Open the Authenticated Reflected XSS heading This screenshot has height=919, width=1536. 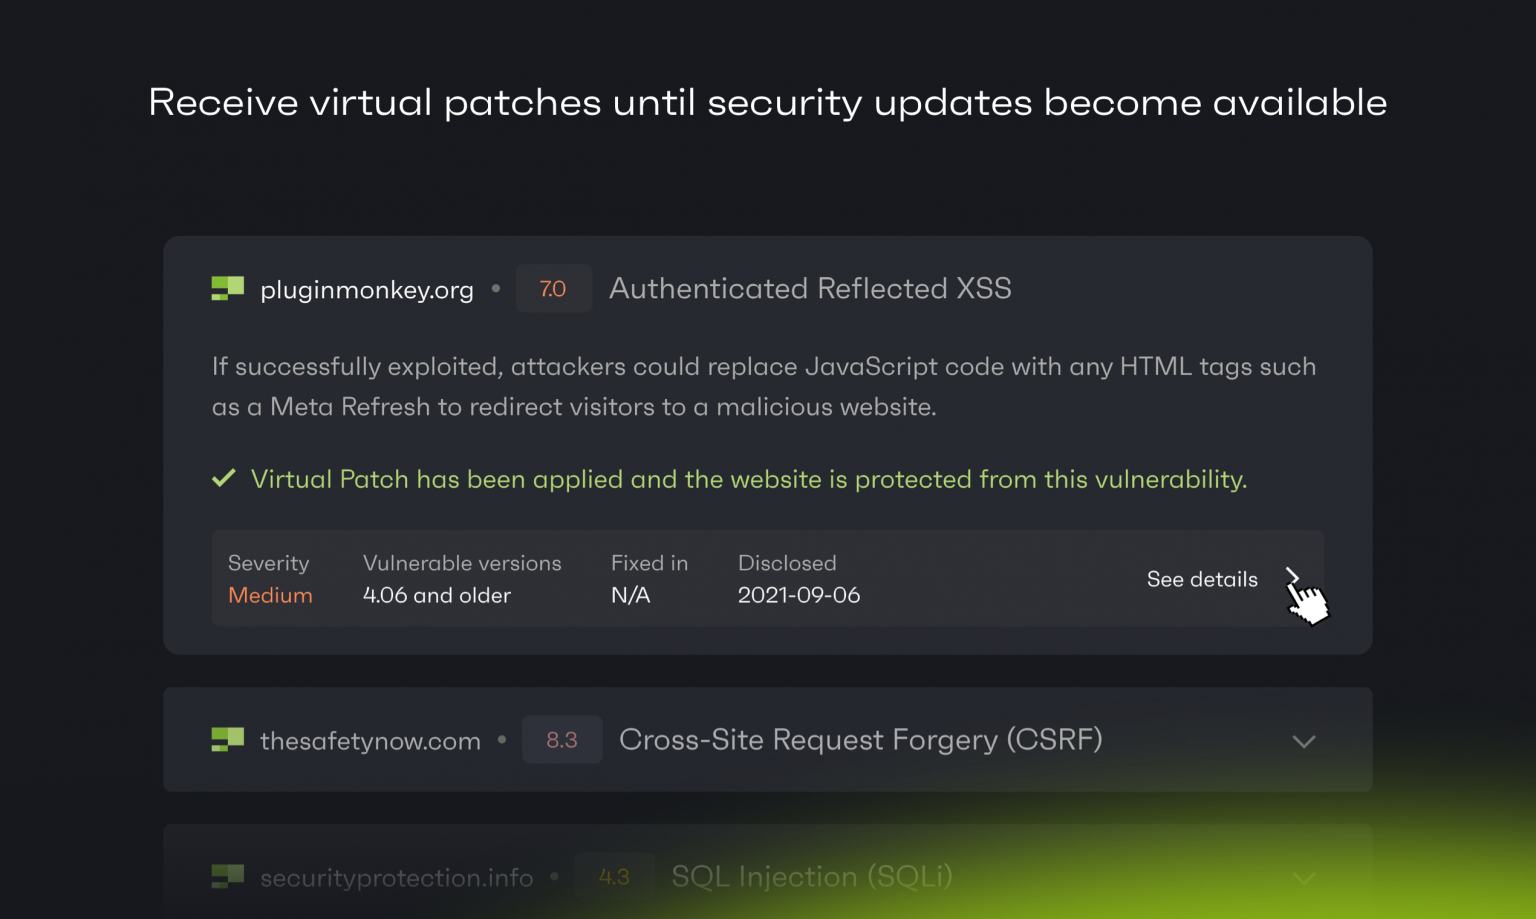(x=810, y=288)
